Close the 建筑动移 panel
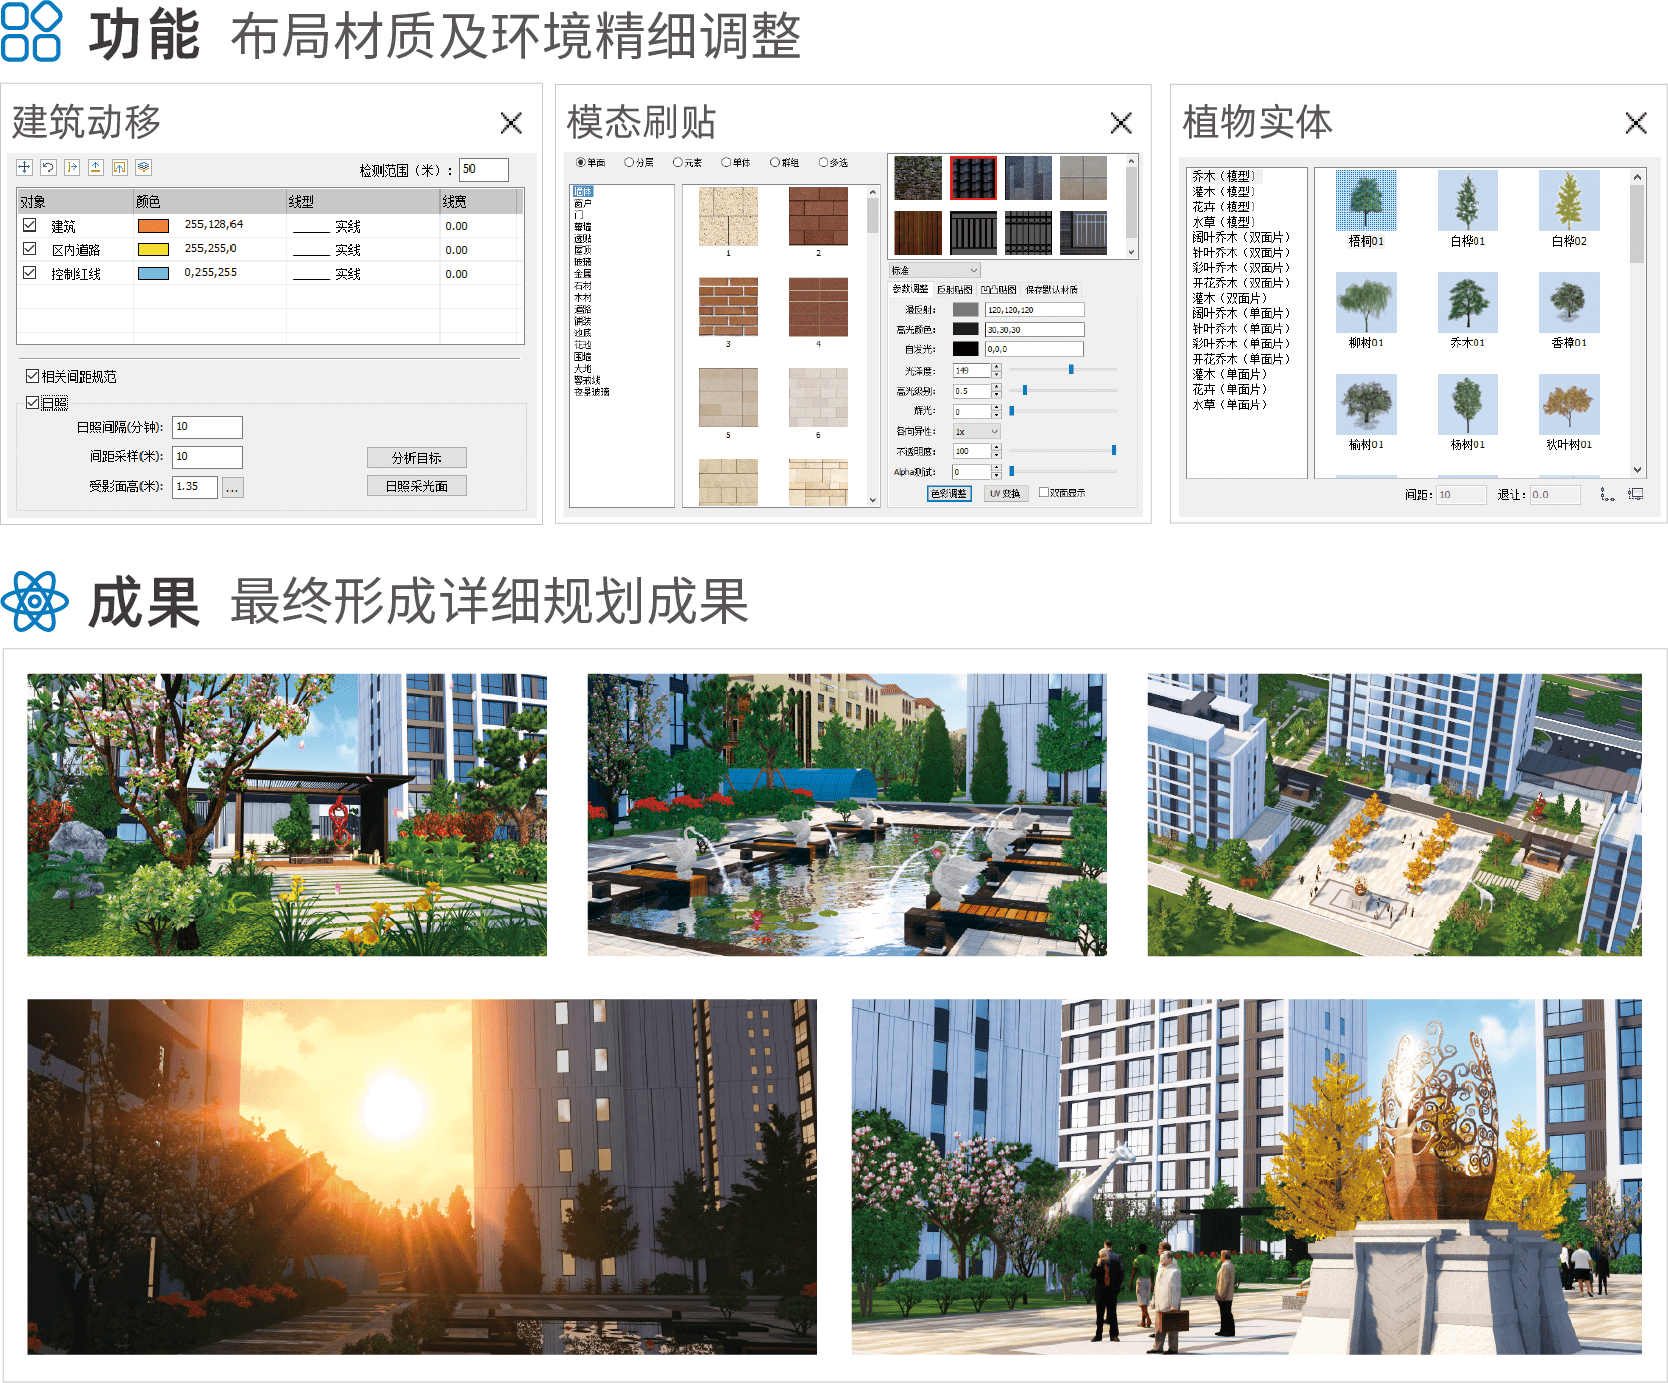The image size is (1668, 1383). [511, 123]
